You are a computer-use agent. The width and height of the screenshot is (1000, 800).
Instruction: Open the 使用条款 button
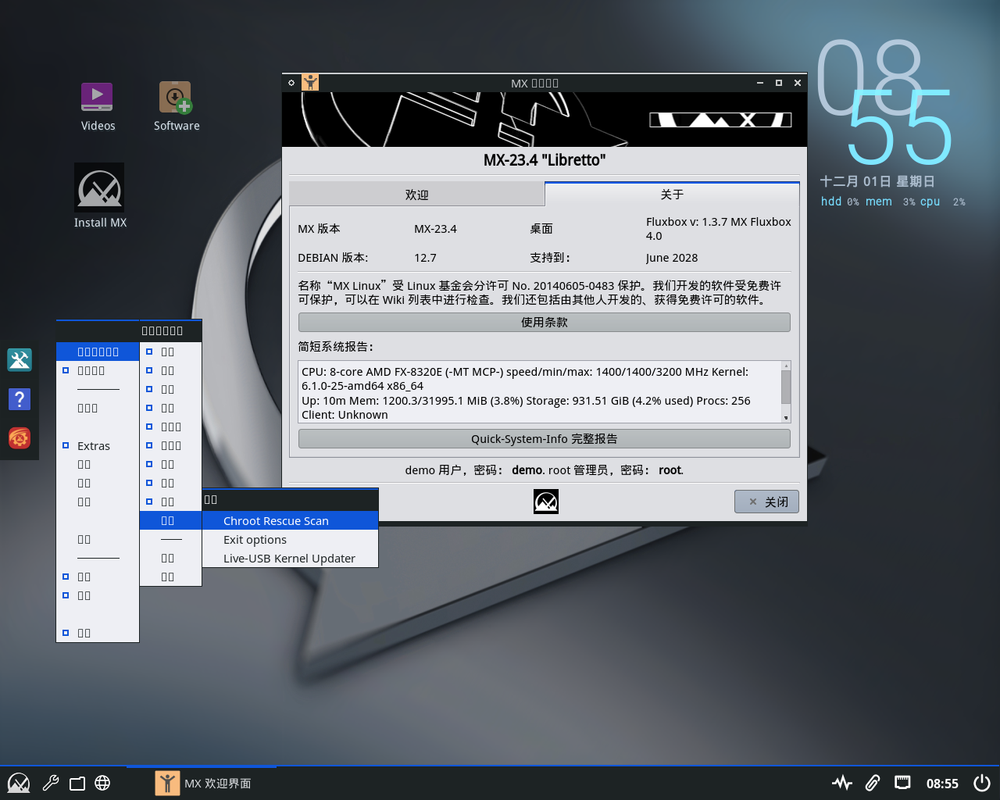[x=544, y=322]
